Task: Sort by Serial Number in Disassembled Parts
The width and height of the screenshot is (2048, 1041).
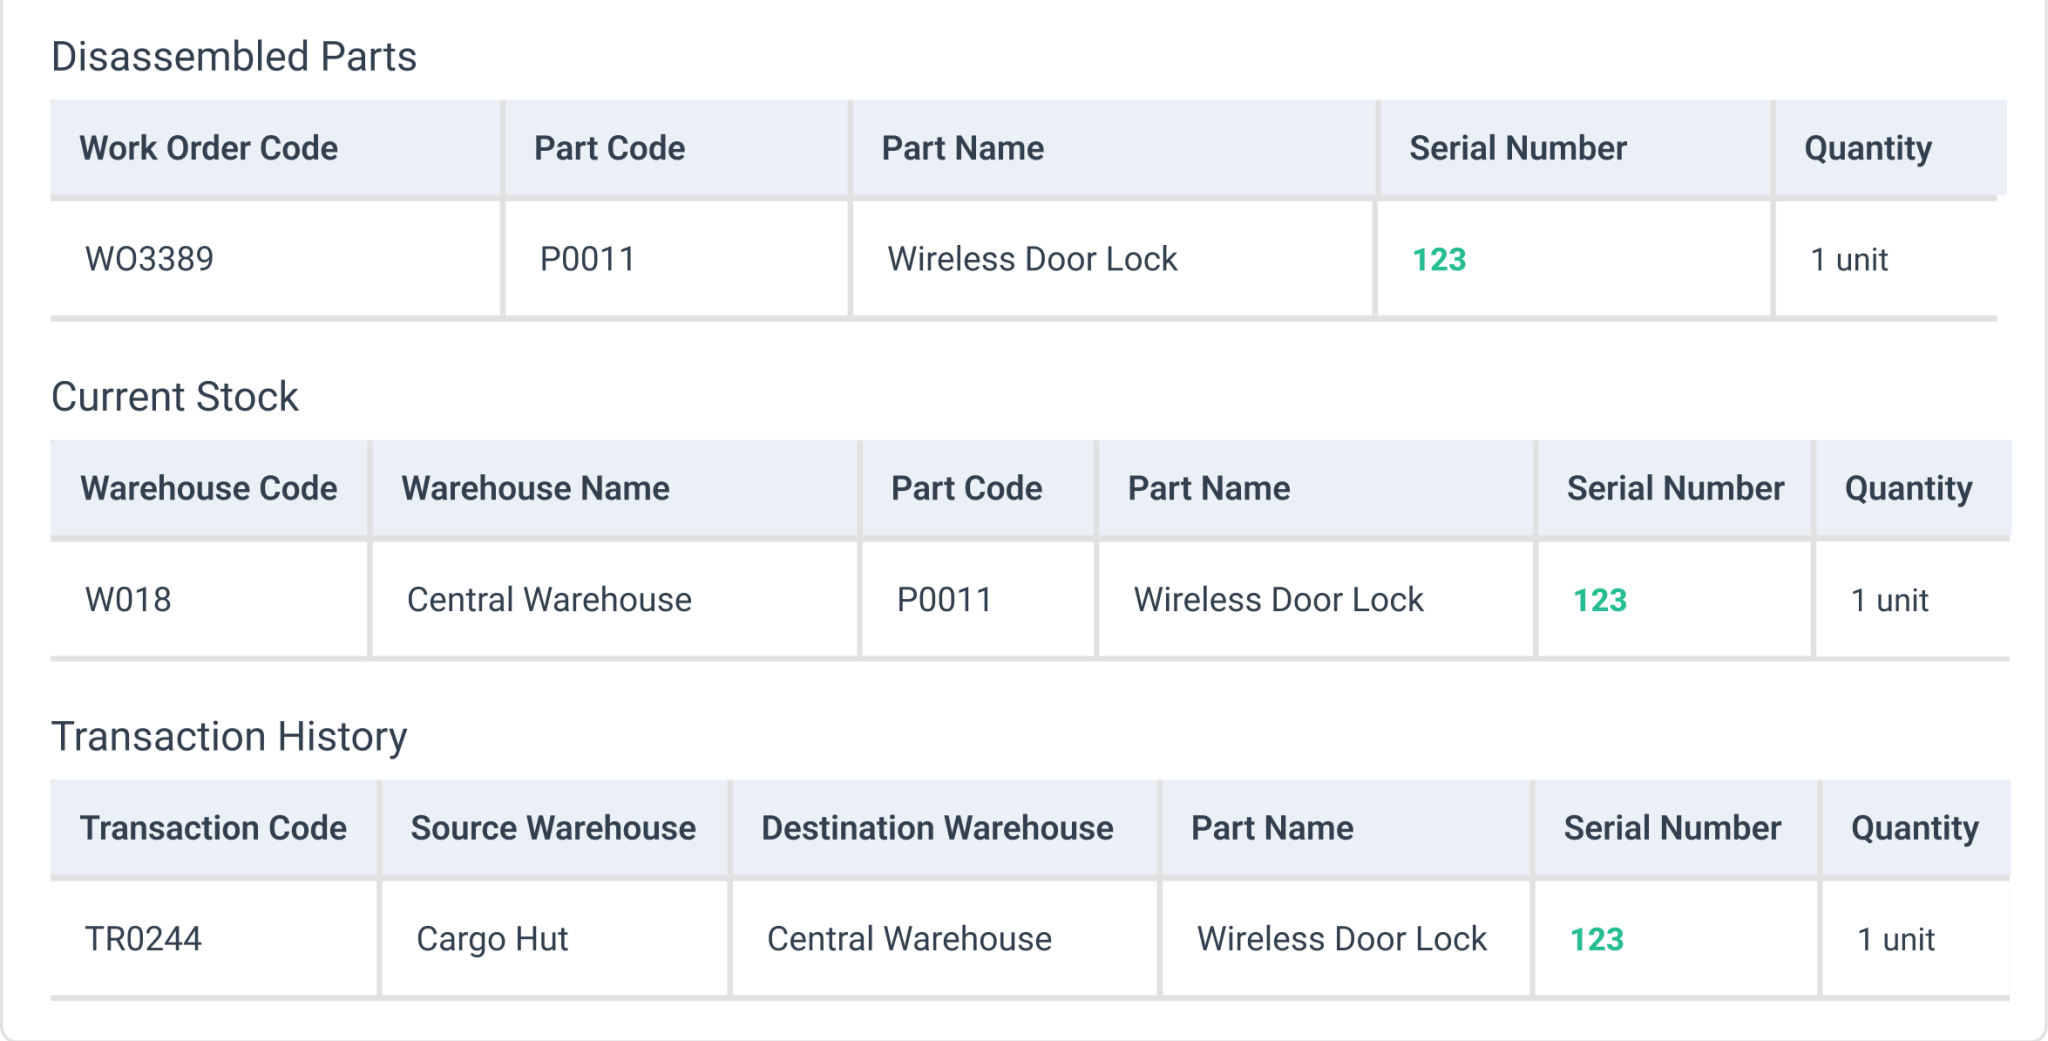Action: [1517, 148]
